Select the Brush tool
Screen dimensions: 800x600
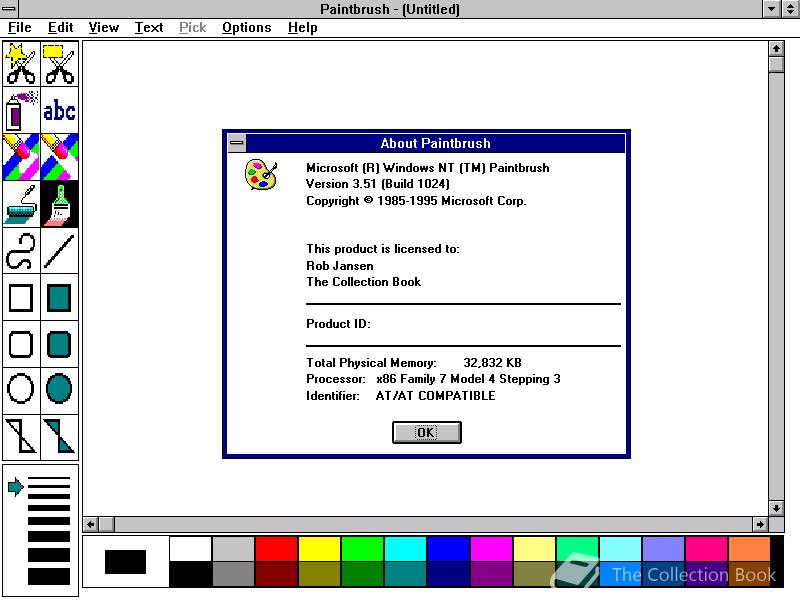60,204
